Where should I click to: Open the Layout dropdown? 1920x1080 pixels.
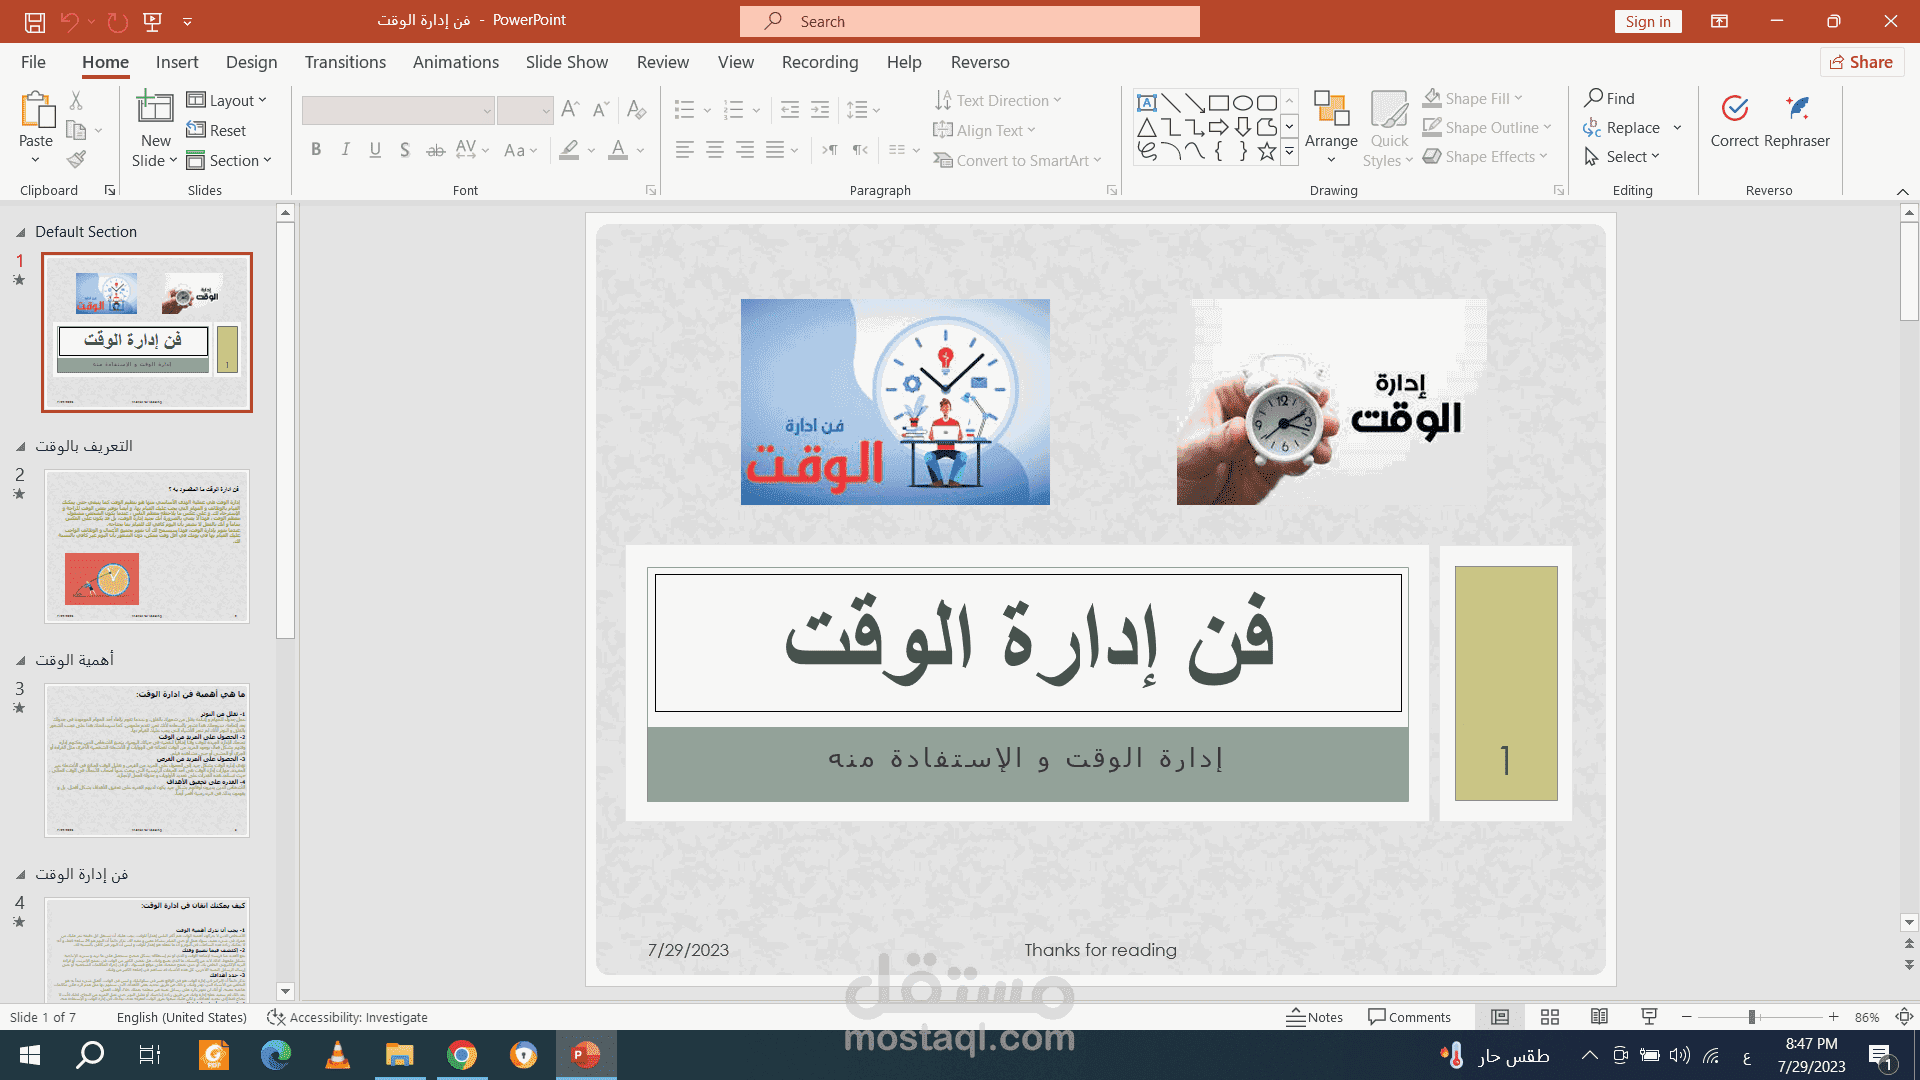coord(227,100)
